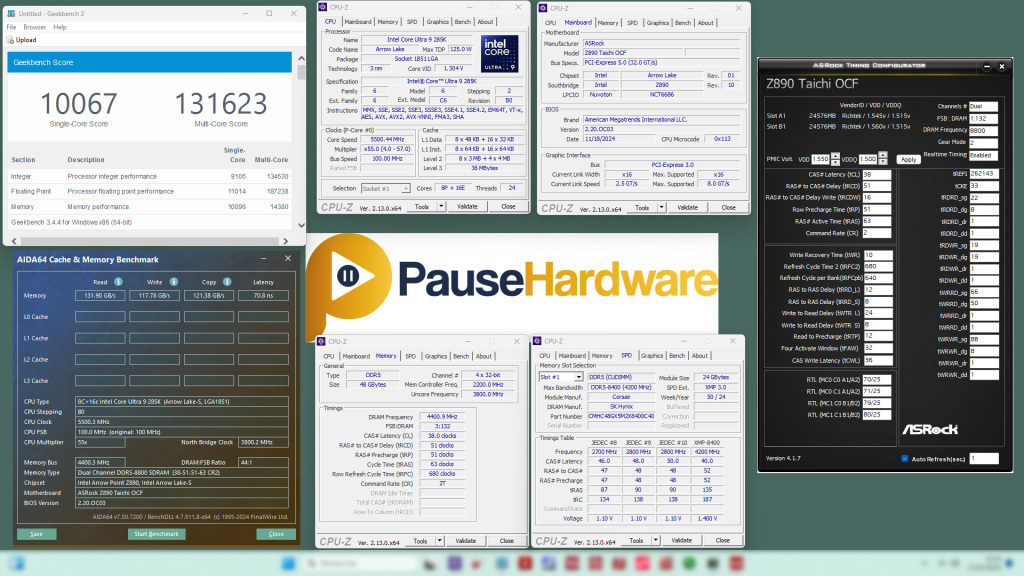Select the About tab in the CPU-Z Mainboard window
Viewport: 1024px width, 576px height.
click(x=705, y=23)
